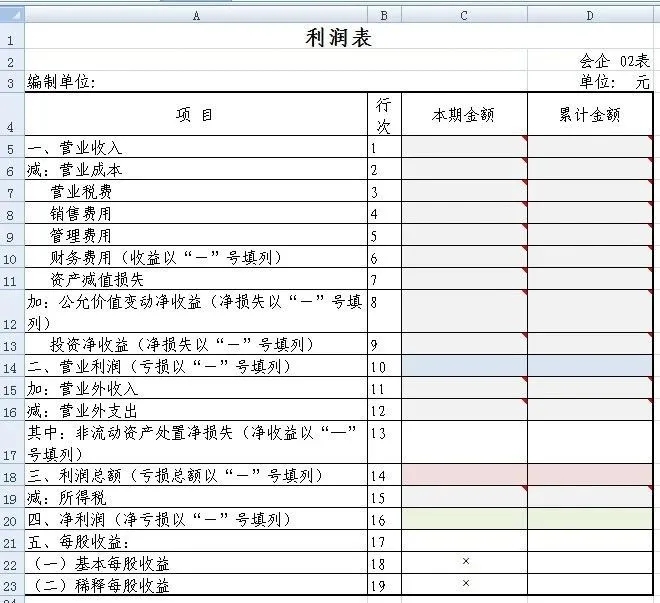Click the 行次 header cell
This screenshot has height=603, width=660.
384,114
